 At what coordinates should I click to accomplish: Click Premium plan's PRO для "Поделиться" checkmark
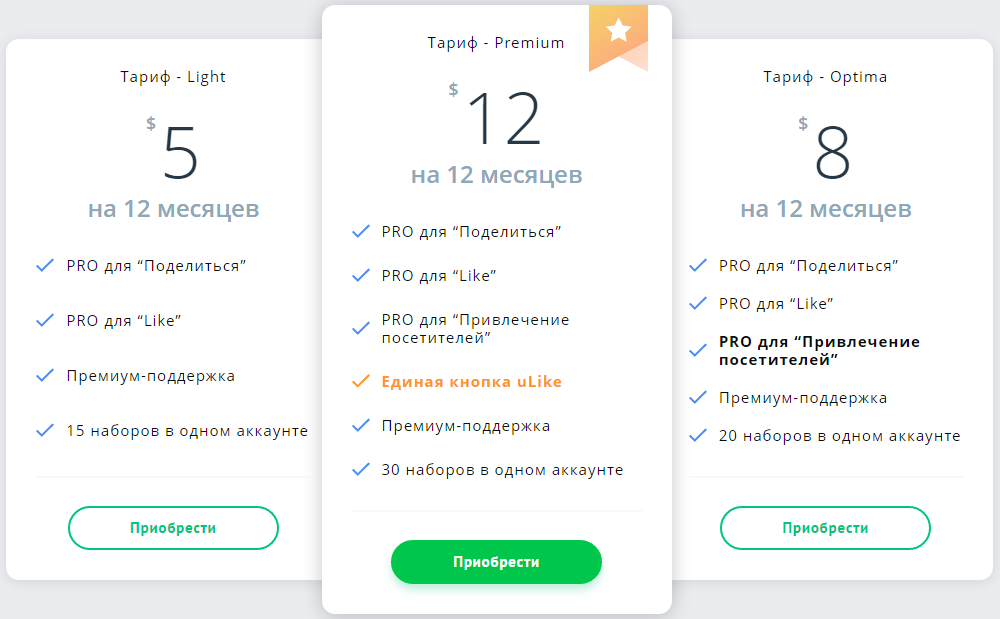361,232
